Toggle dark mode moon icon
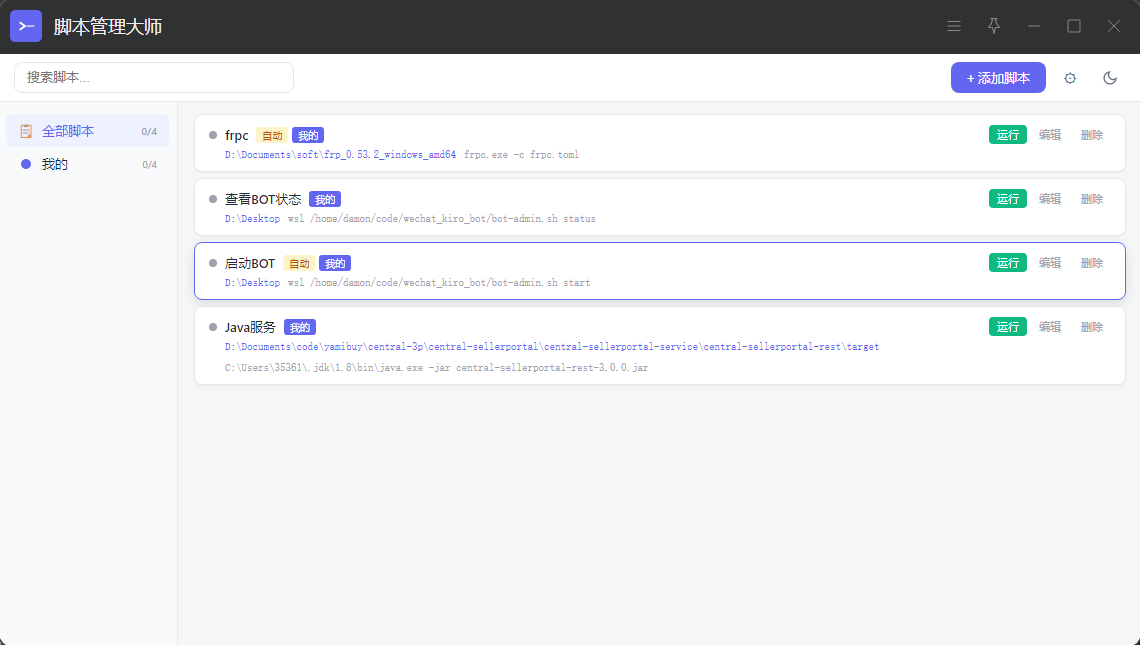The image size is (1140, 645). pos(1110,78)
